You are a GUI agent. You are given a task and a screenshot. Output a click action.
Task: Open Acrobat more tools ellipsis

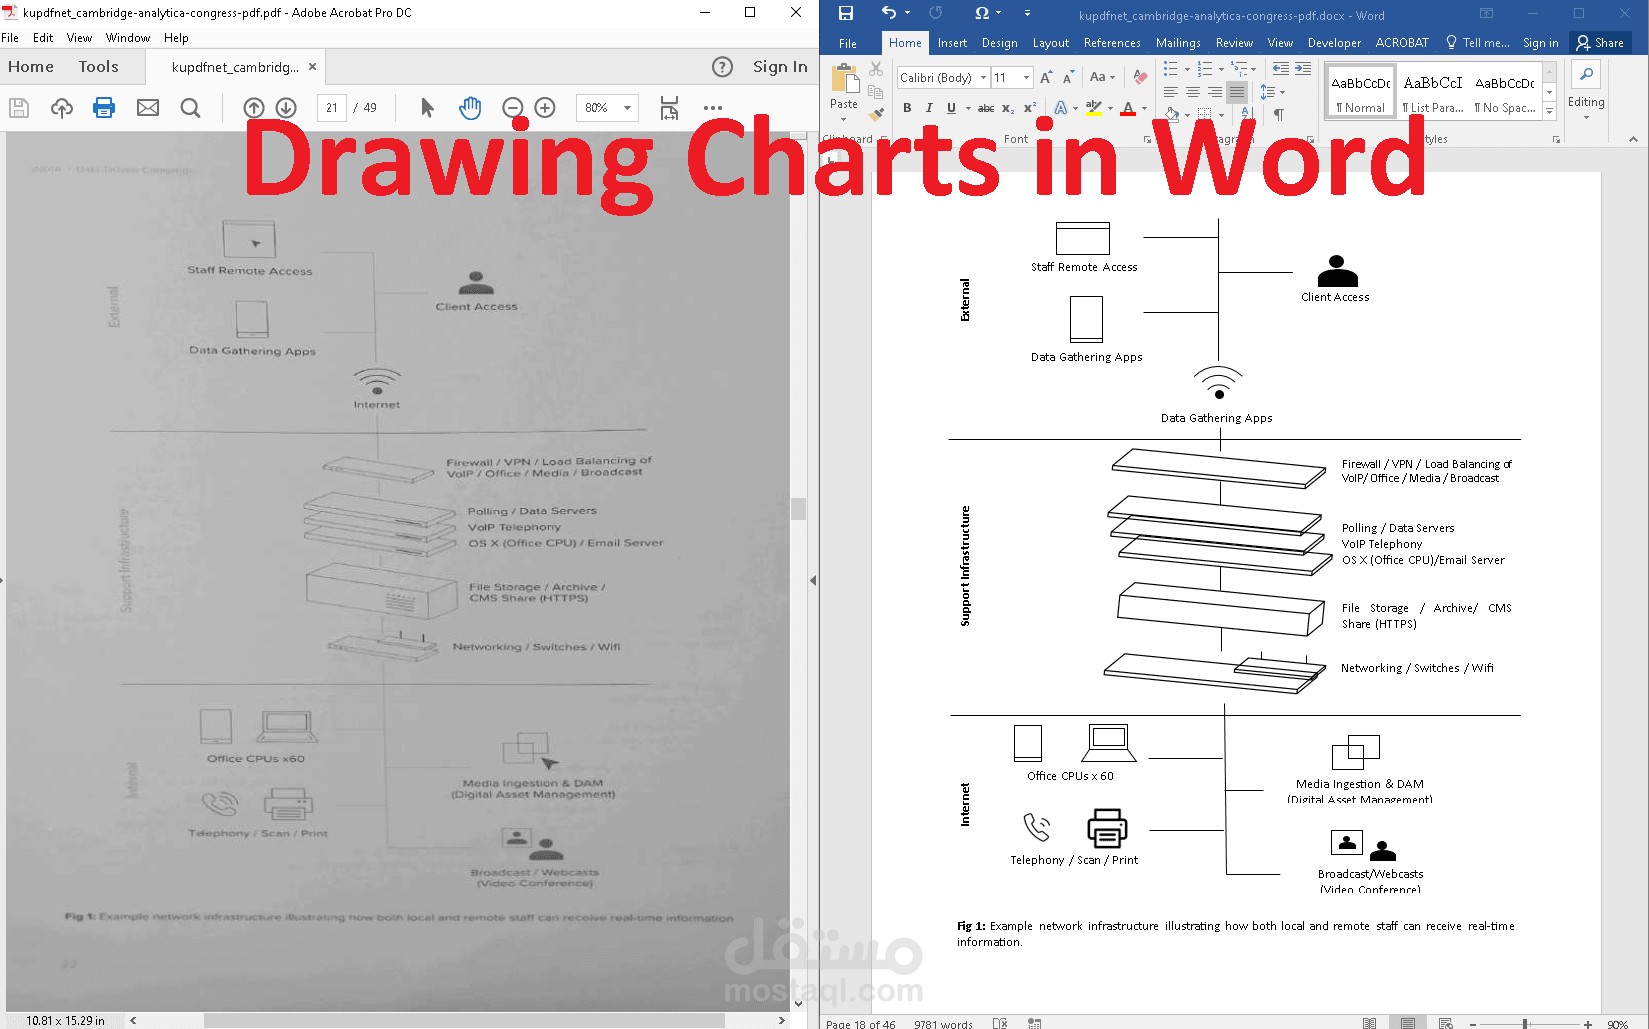pyautogui.click(x=713, y=108)
